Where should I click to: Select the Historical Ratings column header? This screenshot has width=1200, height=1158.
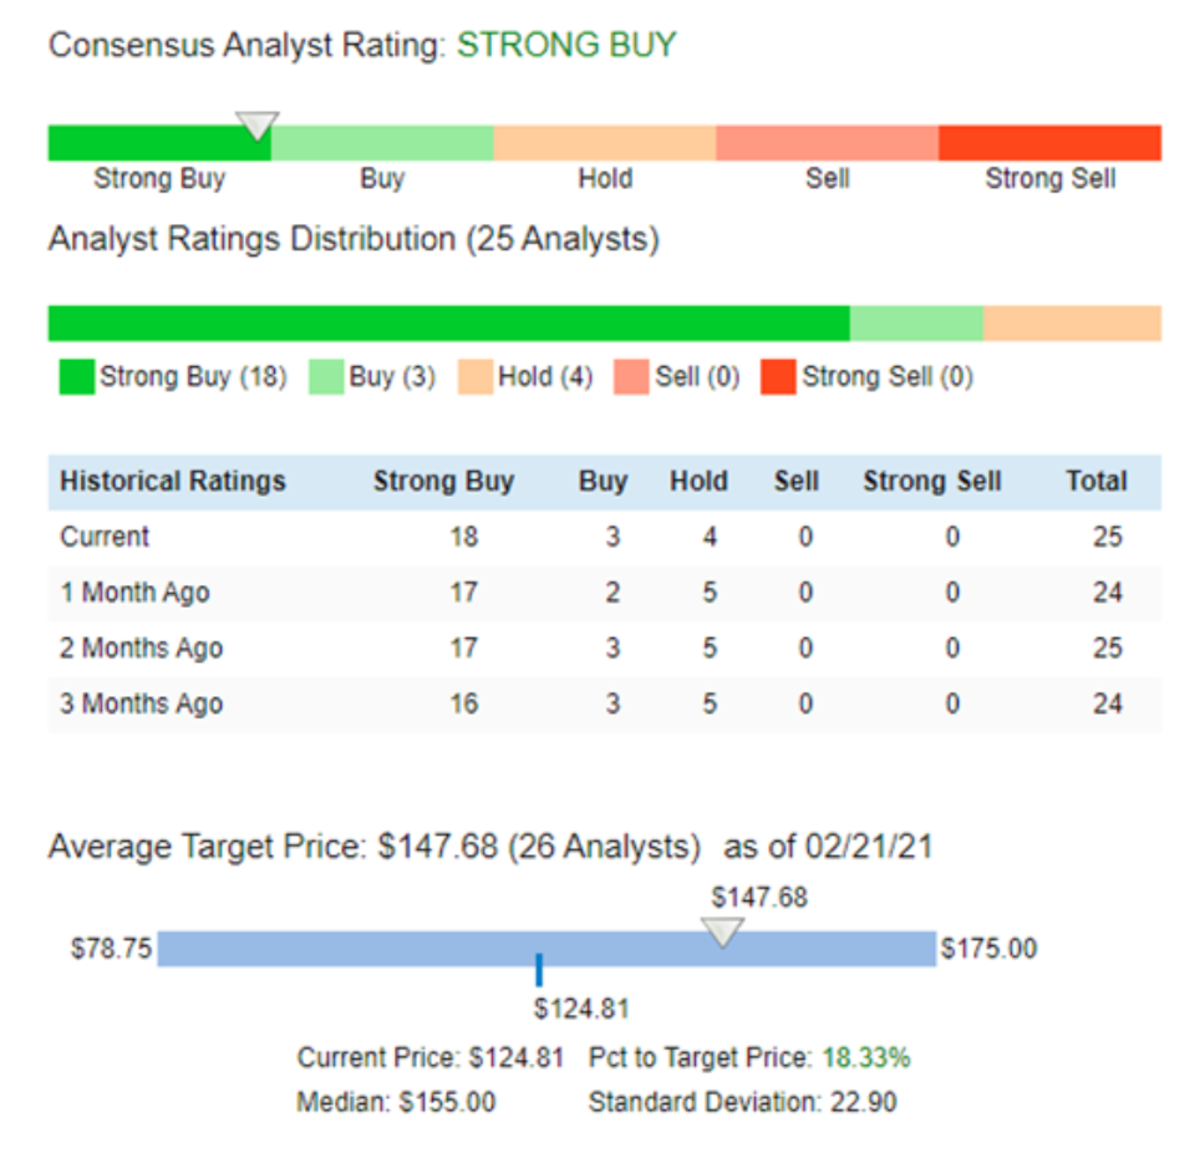pos(173,481)
